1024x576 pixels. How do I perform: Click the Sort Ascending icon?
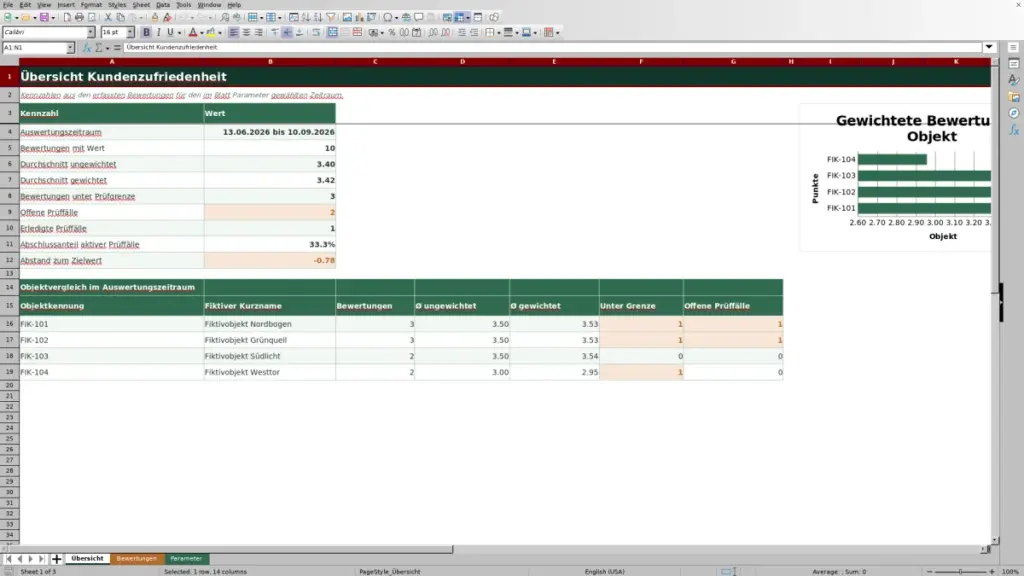pos(306,18)
